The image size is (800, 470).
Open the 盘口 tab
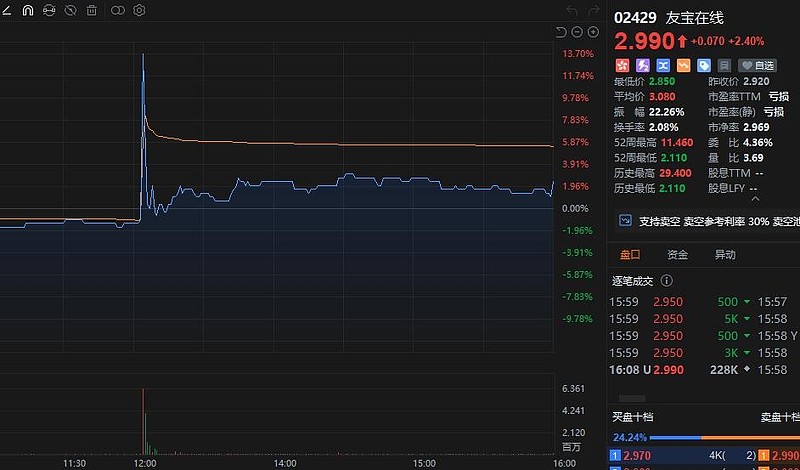[x=630, y=255]
